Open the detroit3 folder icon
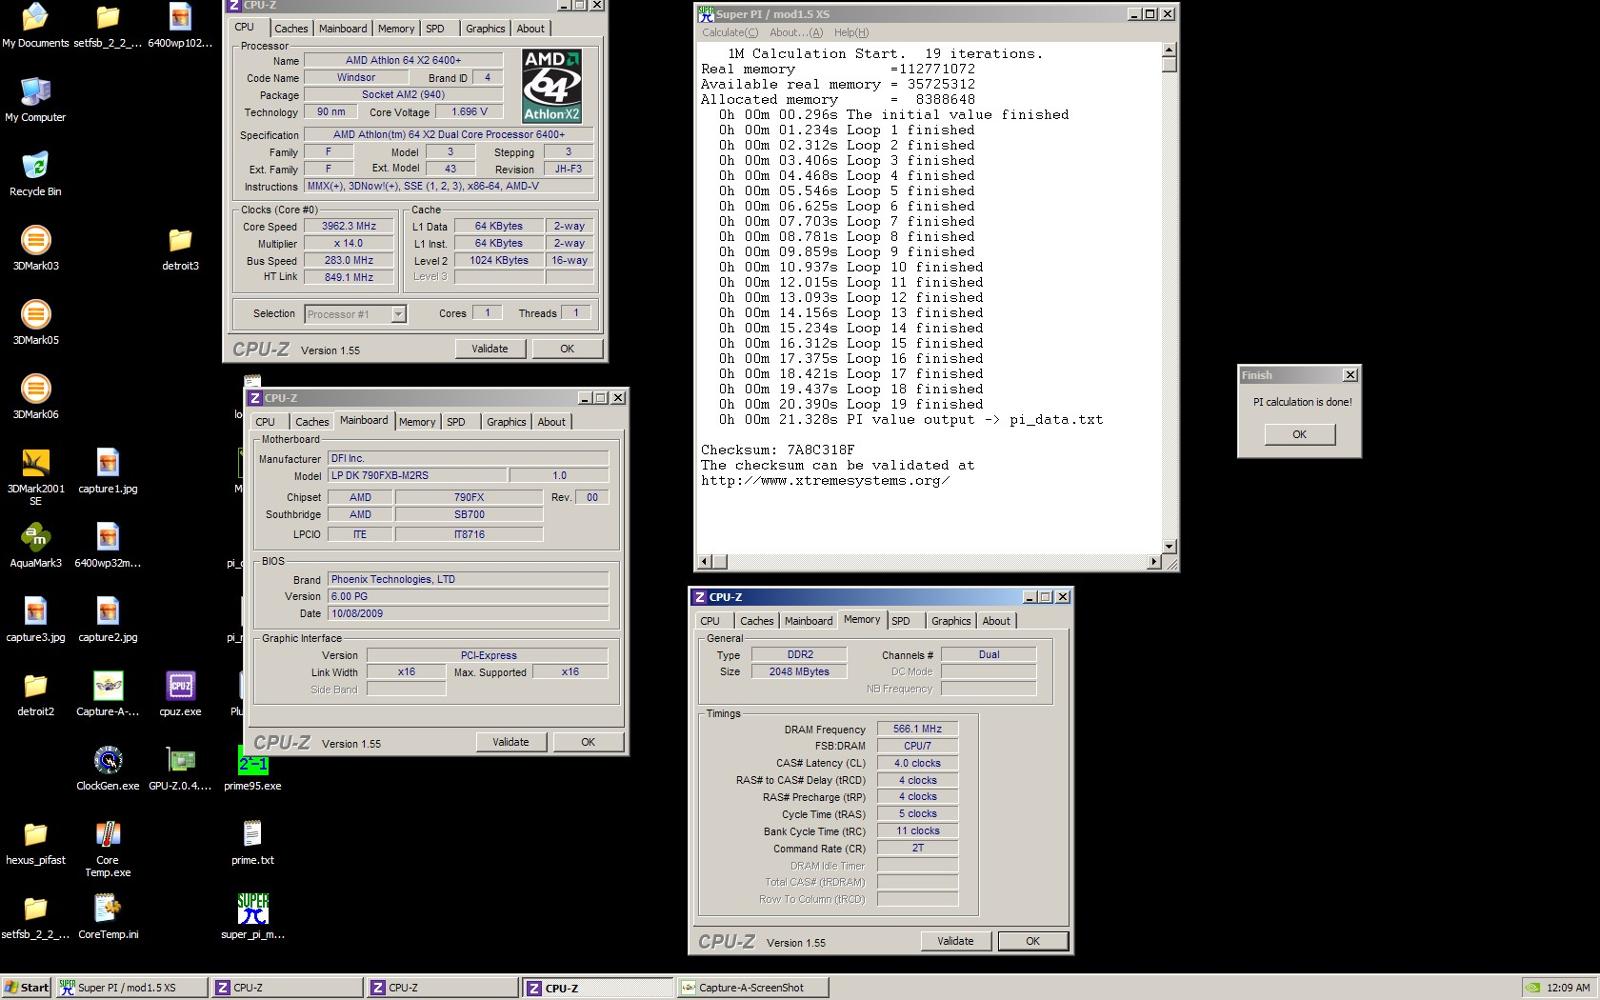Screen dimensions: 1600x1000 point(180,248)
